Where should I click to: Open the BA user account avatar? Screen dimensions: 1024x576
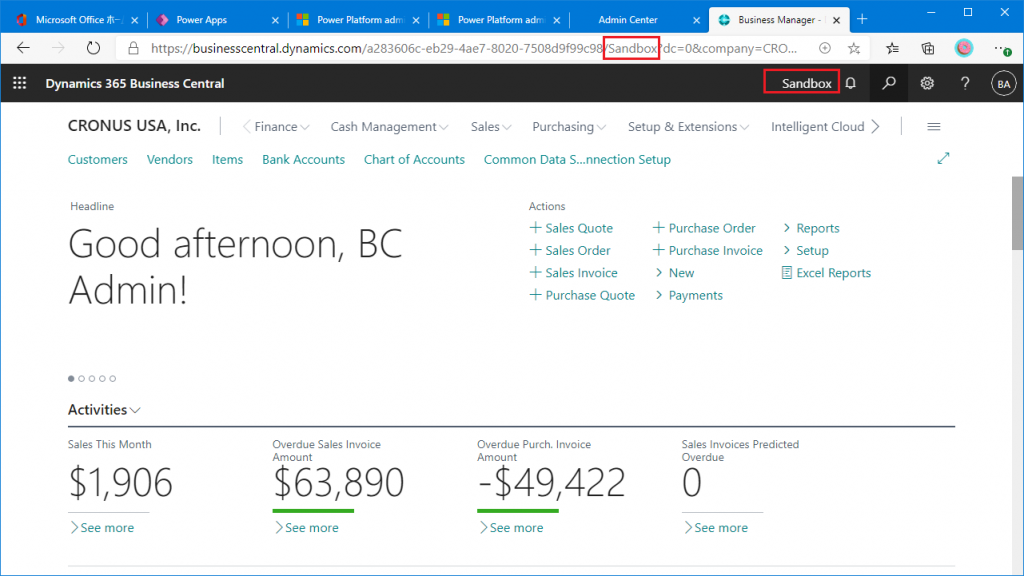[1003, 84]
